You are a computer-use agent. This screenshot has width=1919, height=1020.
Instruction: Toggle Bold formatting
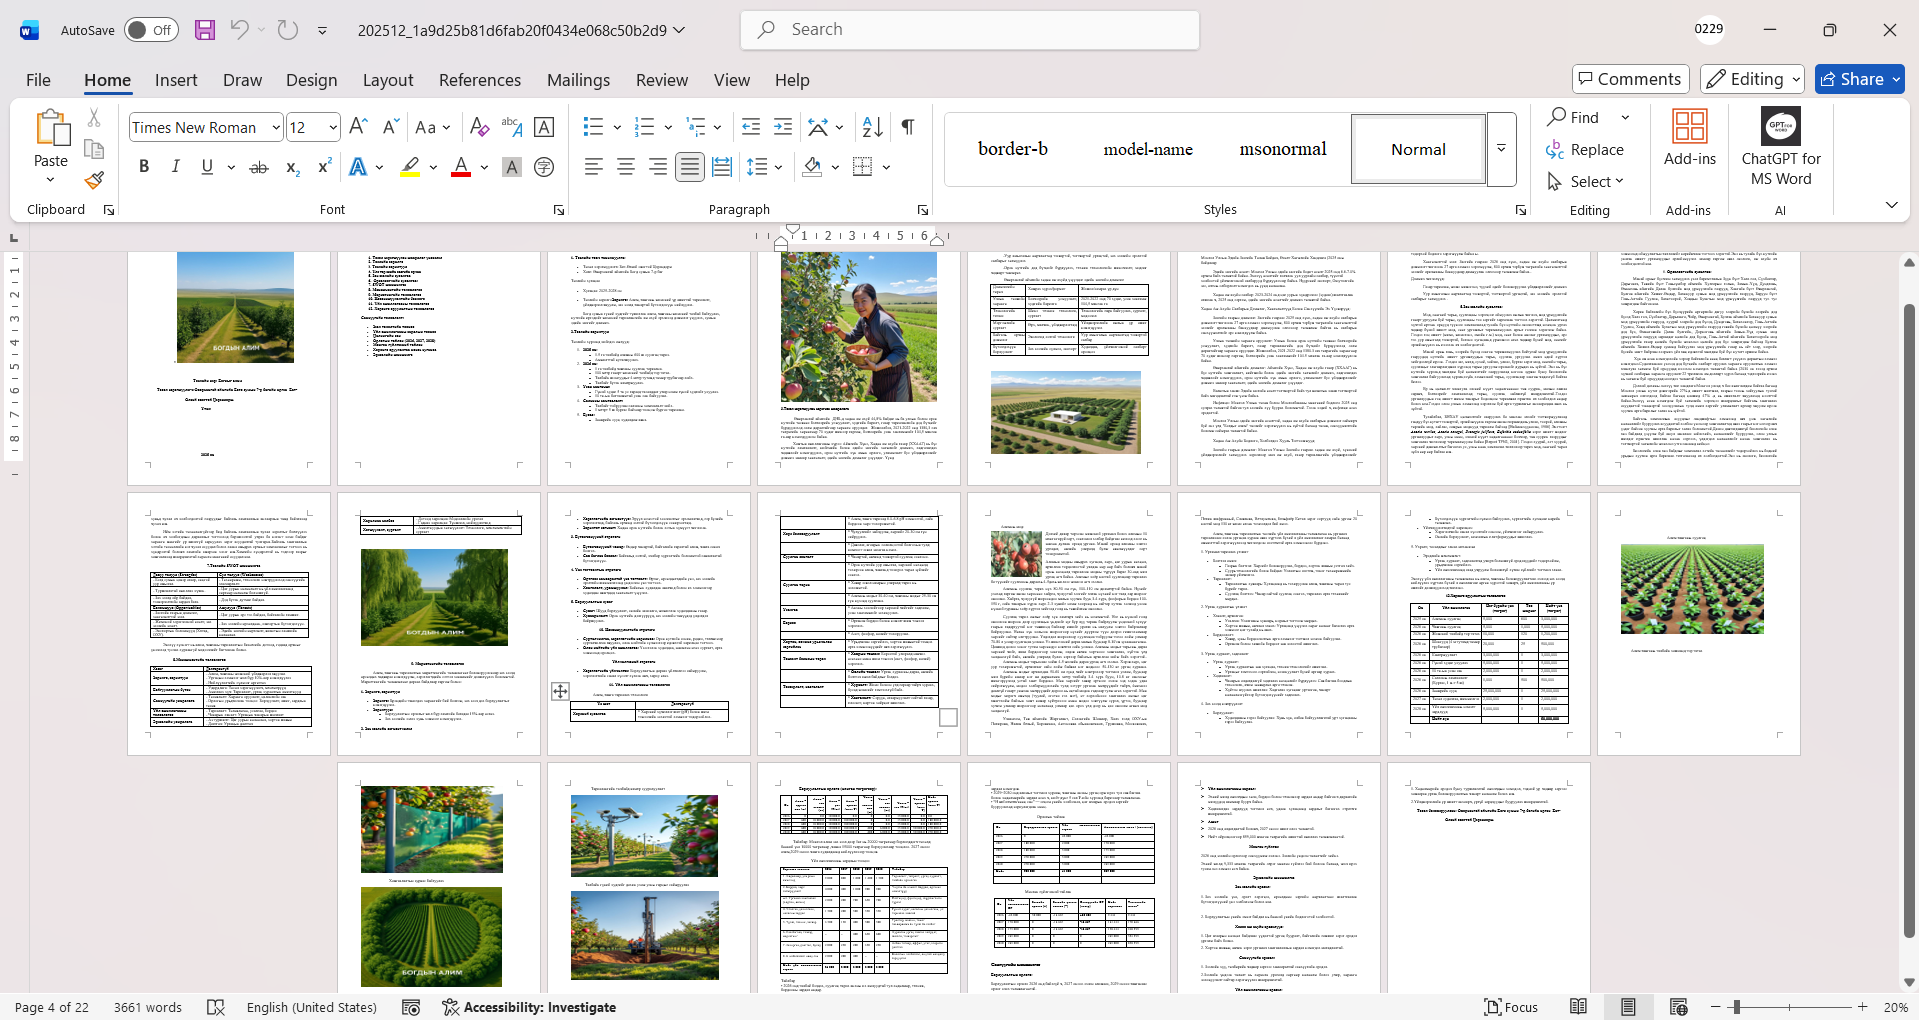(x=144, y=167)
